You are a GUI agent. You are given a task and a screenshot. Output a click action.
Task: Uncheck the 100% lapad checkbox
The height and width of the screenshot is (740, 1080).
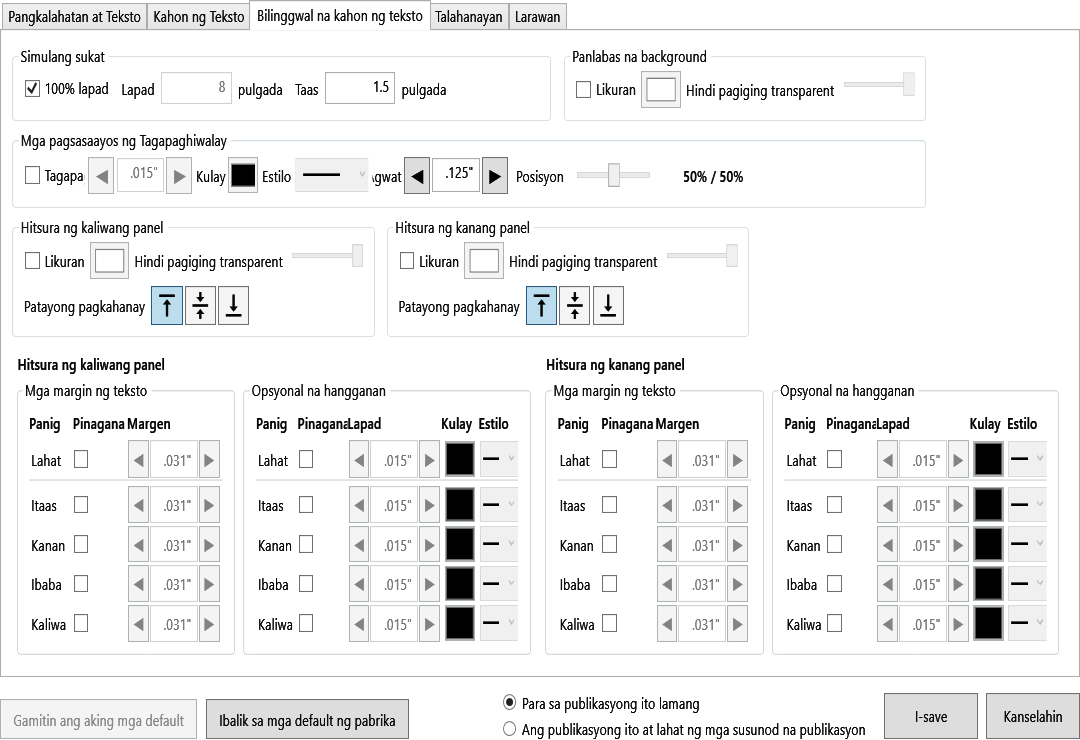[x=32, y=88]
